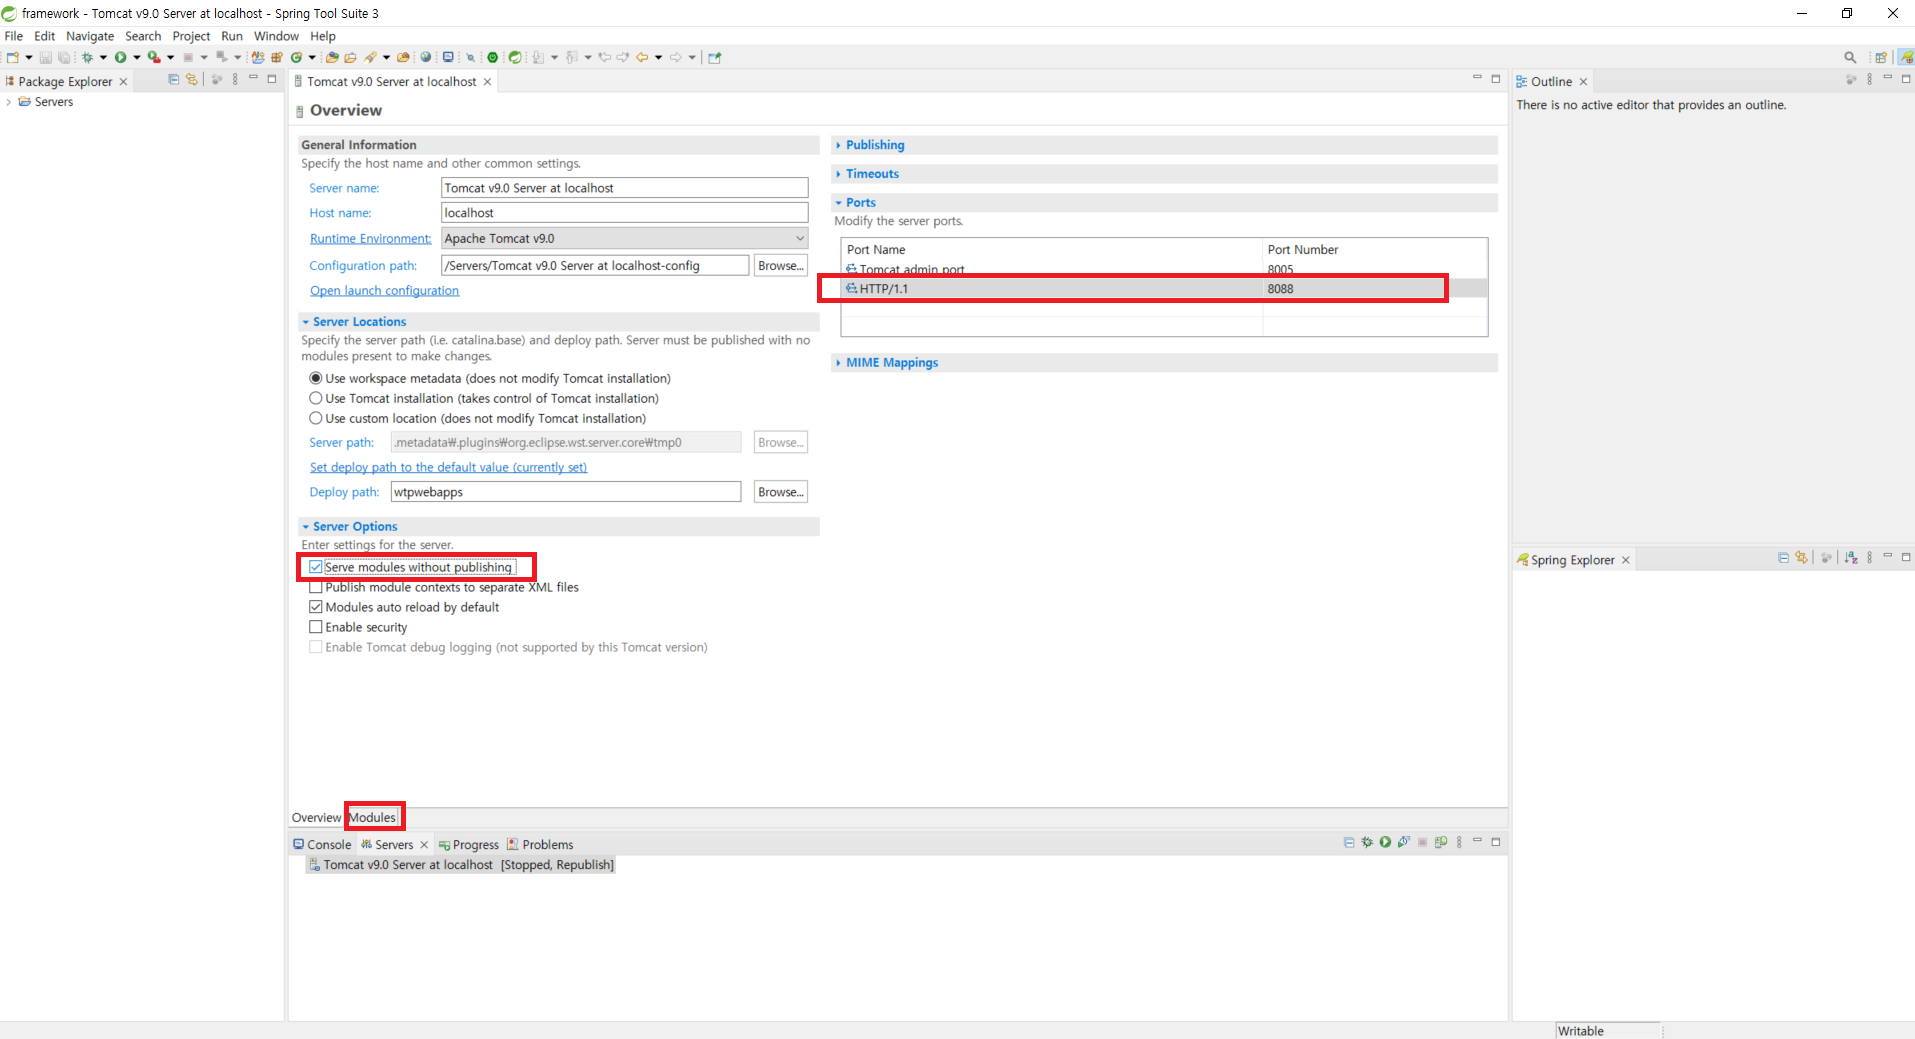Click the New file toolbar icon

(13, 57)
